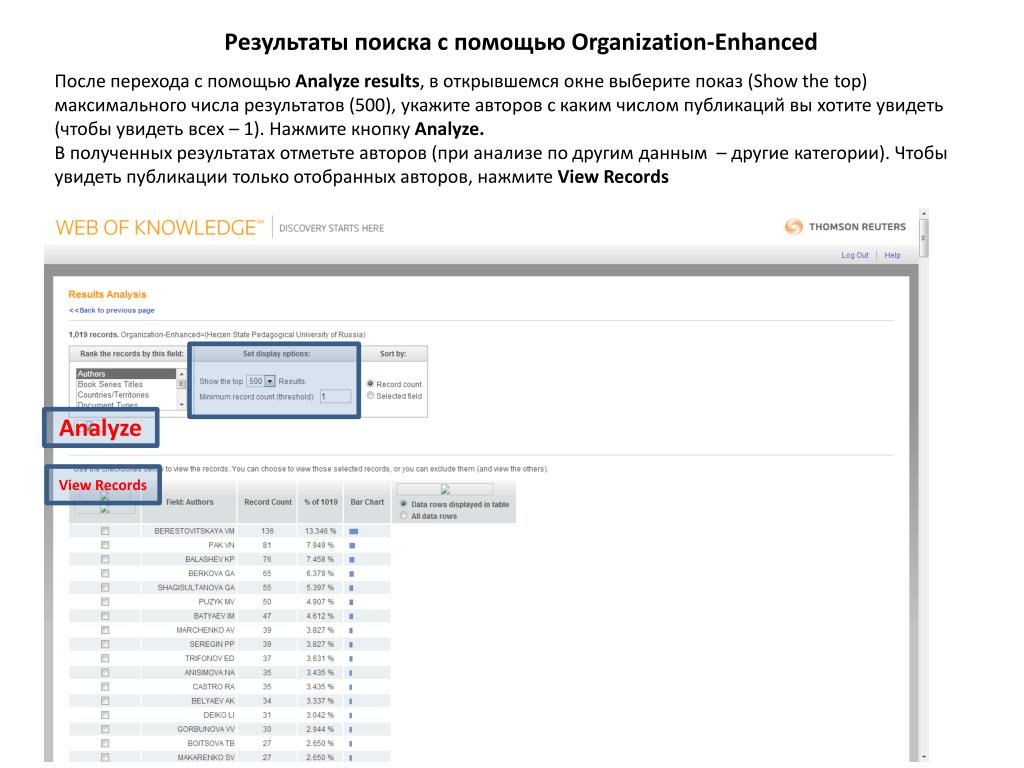Viewport: 1024px width, 768px height.
Task: Go back via Back to previous page
Action: pos(112,310)
